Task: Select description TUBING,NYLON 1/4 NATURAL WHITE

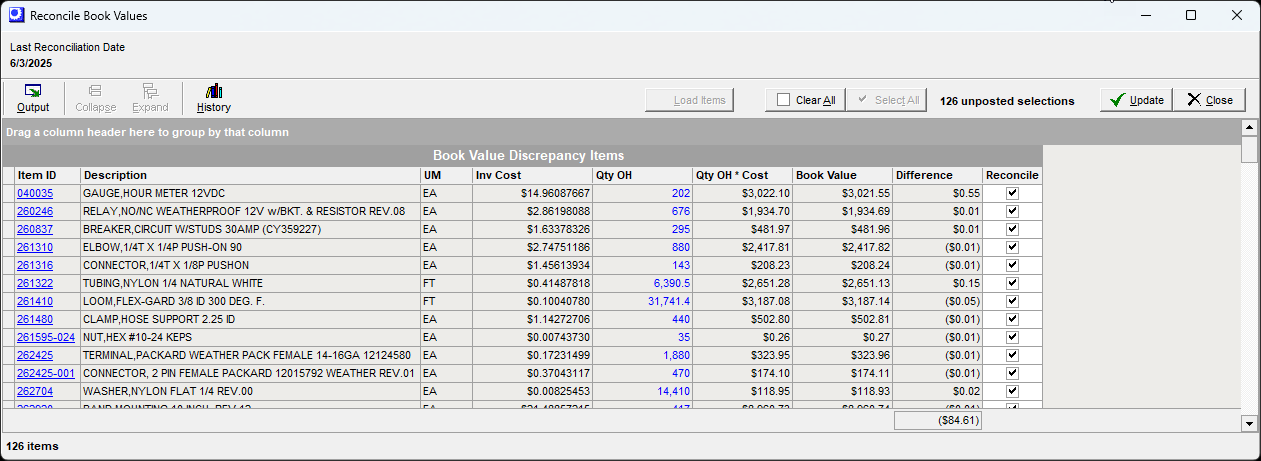Action: [173, 283]
